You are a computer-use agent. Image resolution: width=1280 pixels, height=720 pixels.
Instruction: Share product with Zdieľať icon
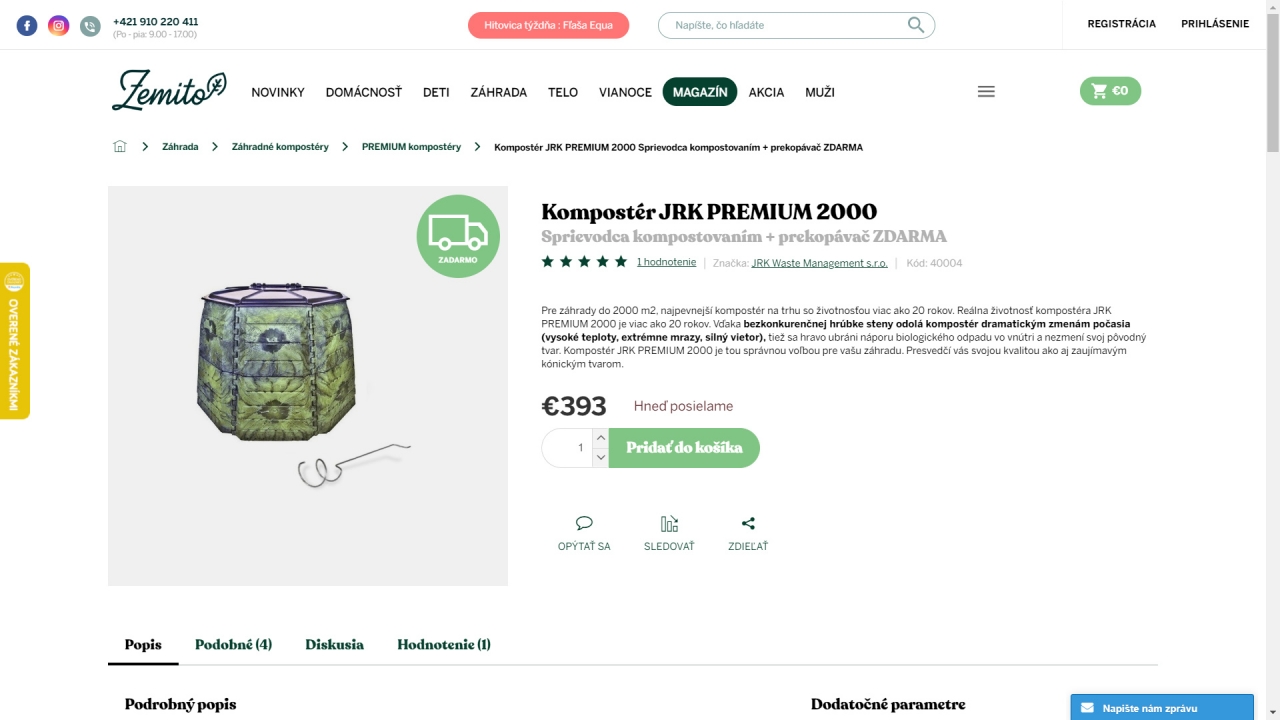748,523
